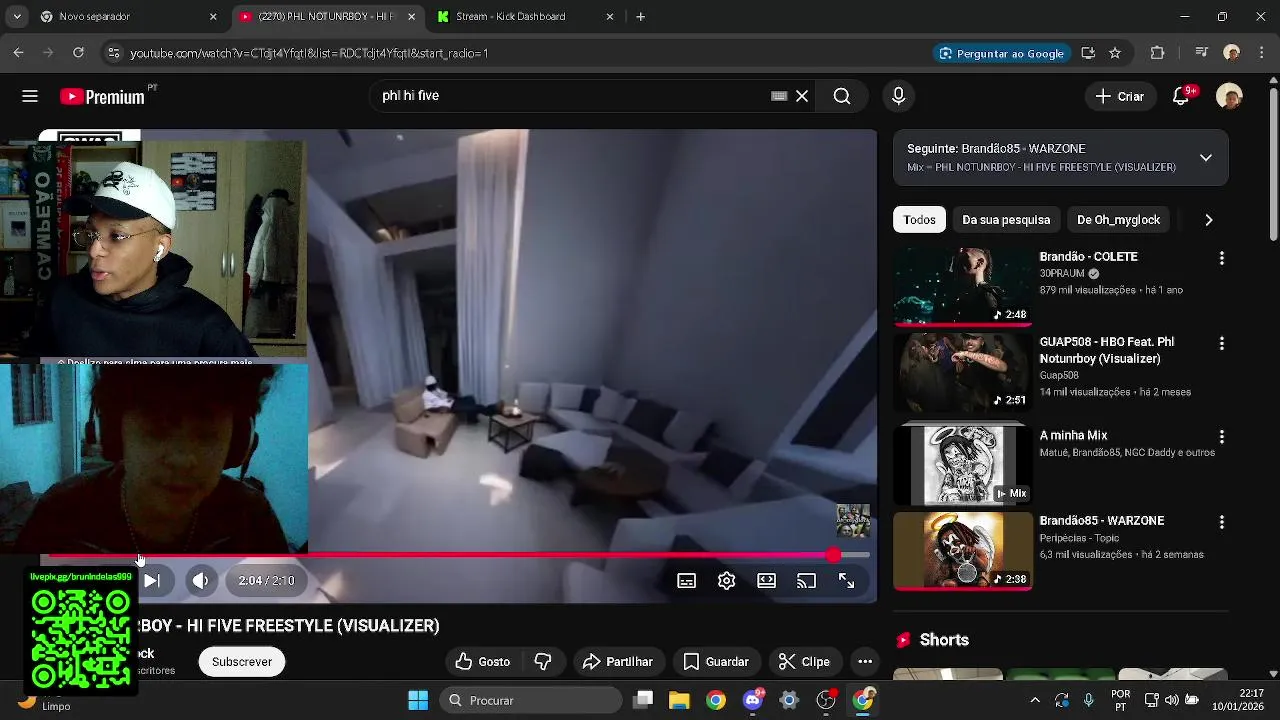Dislike the video with thumbs down
Screen dimensions: 1280x720
543,661
